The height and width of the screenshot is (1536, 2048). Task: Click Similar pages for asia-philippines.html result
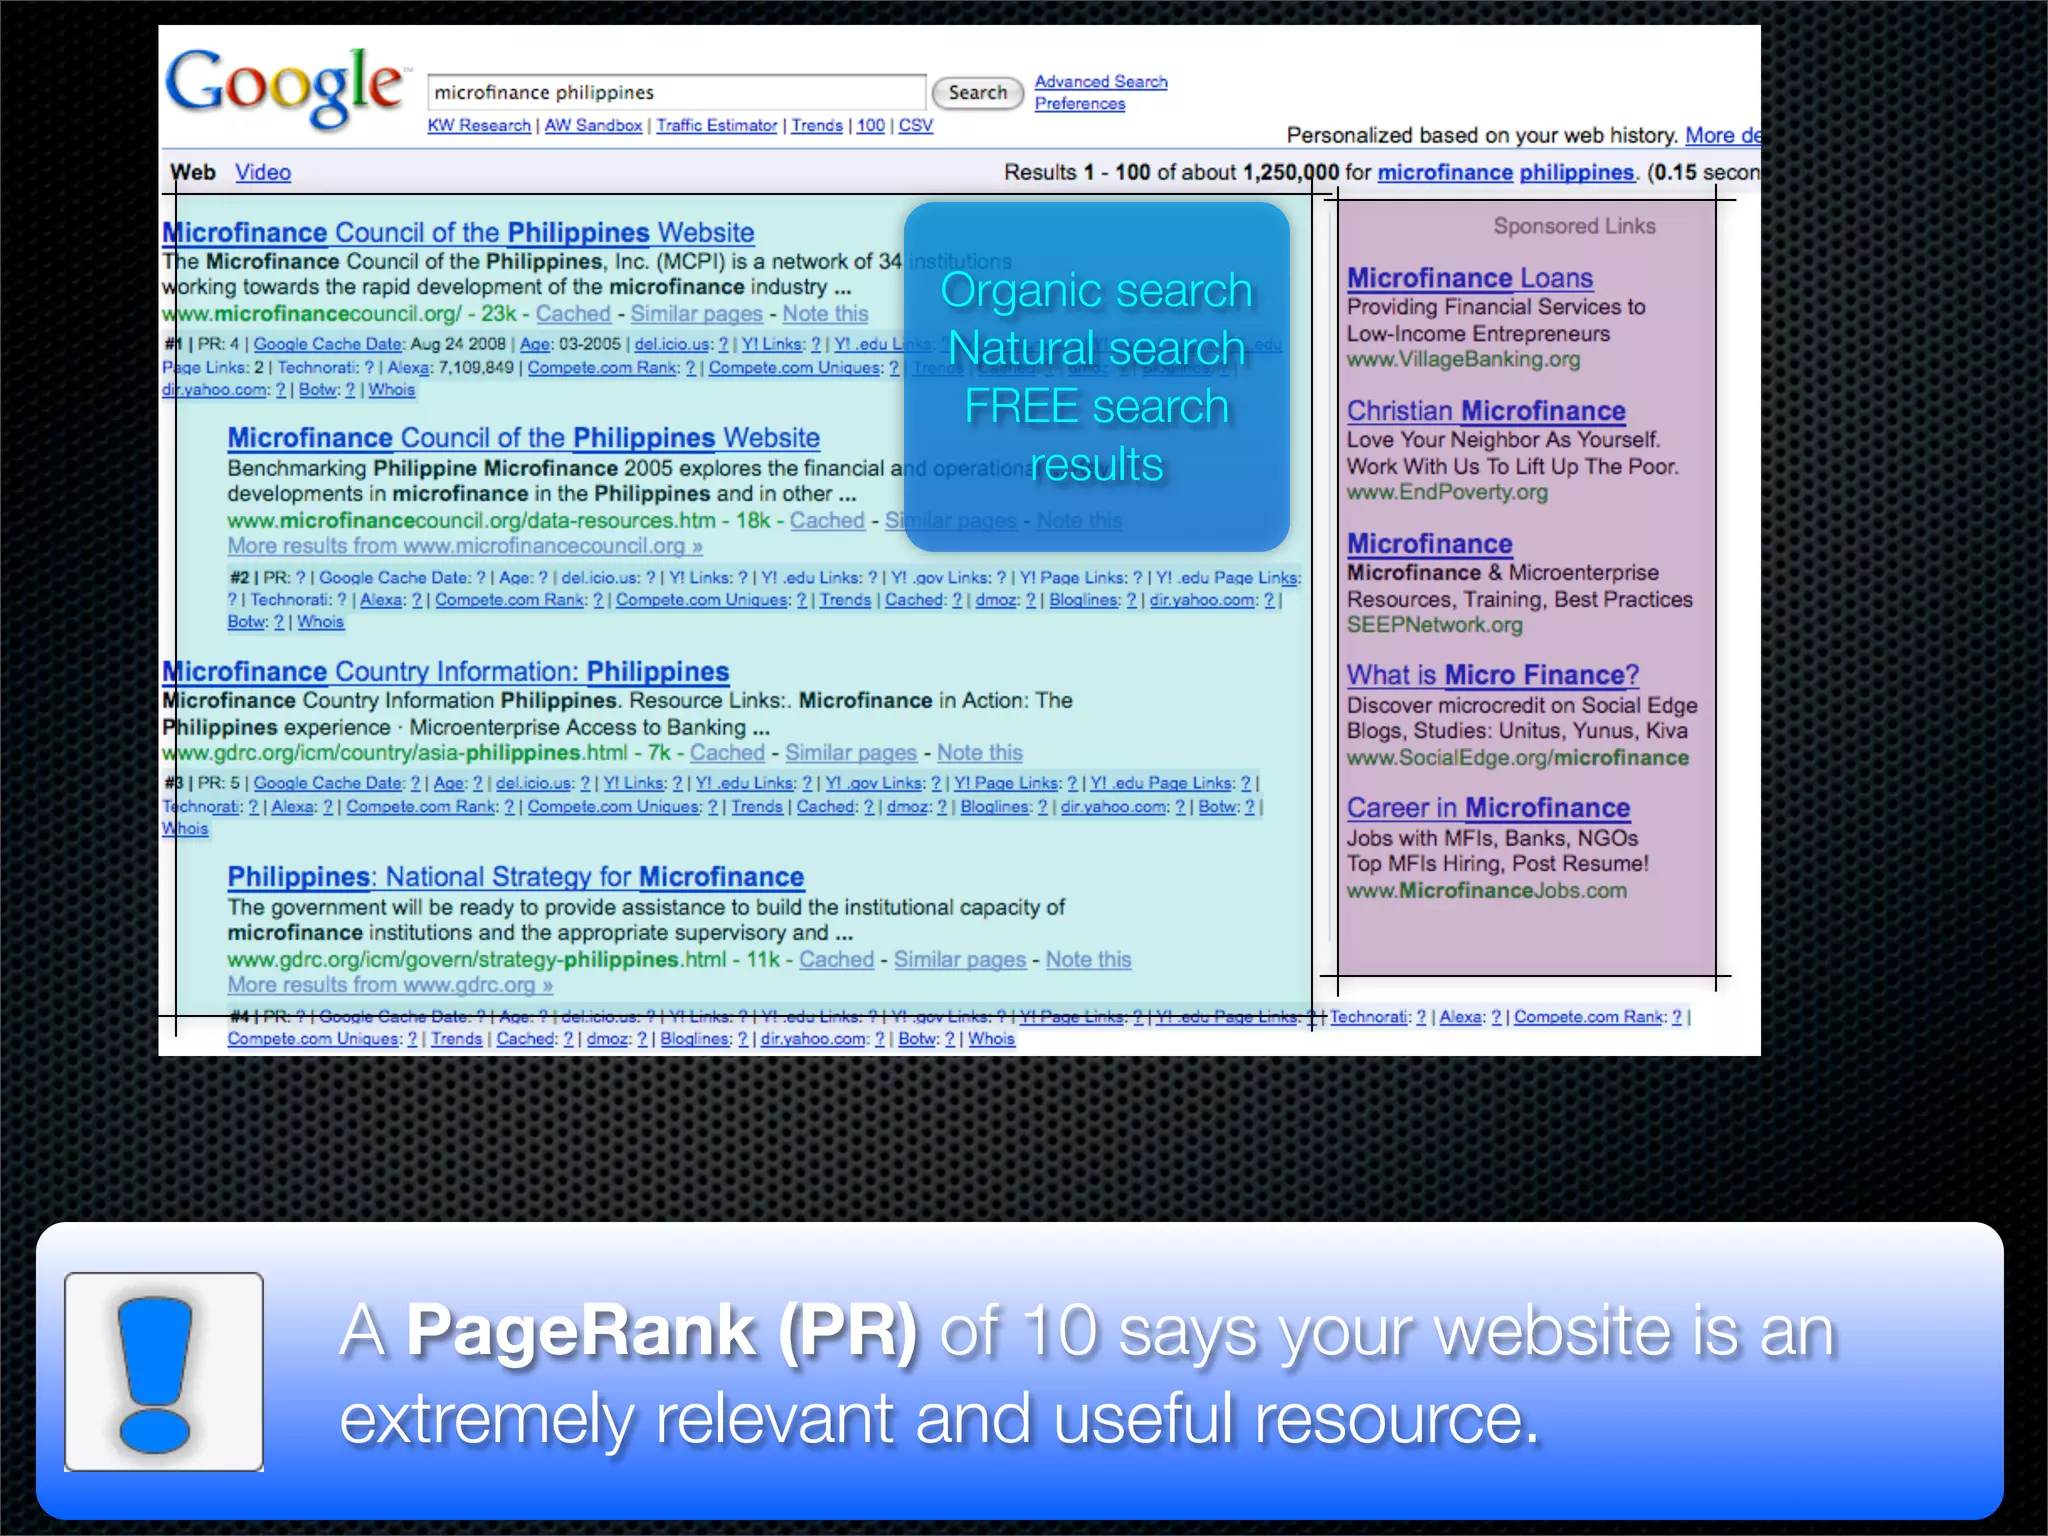[x=851, y=752]
